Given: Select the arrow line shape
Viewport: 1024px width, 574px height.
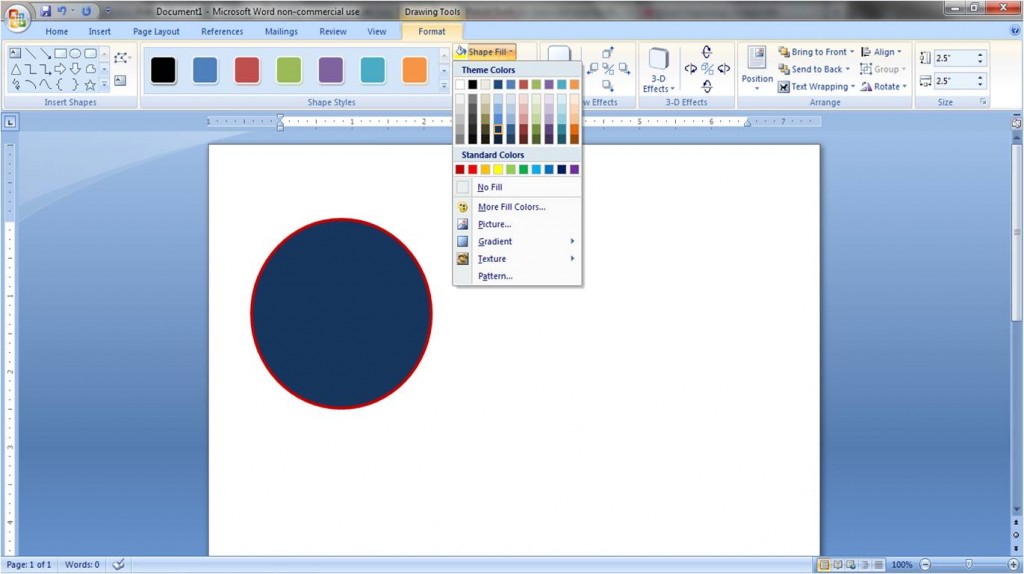Looking at the screenshot, I should [46, 53].
